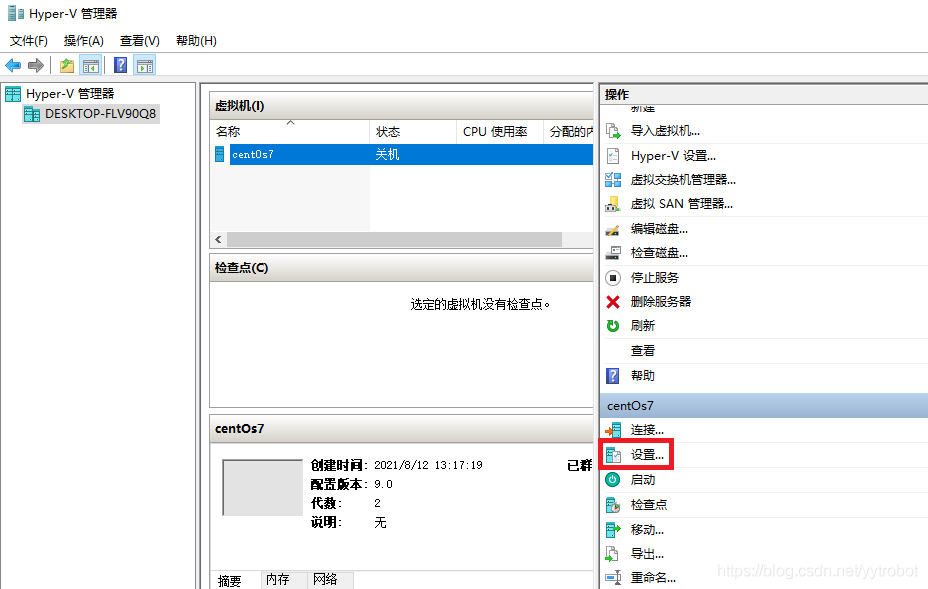
Task: Click the 连接 icon
Action: tap(613, 430)
